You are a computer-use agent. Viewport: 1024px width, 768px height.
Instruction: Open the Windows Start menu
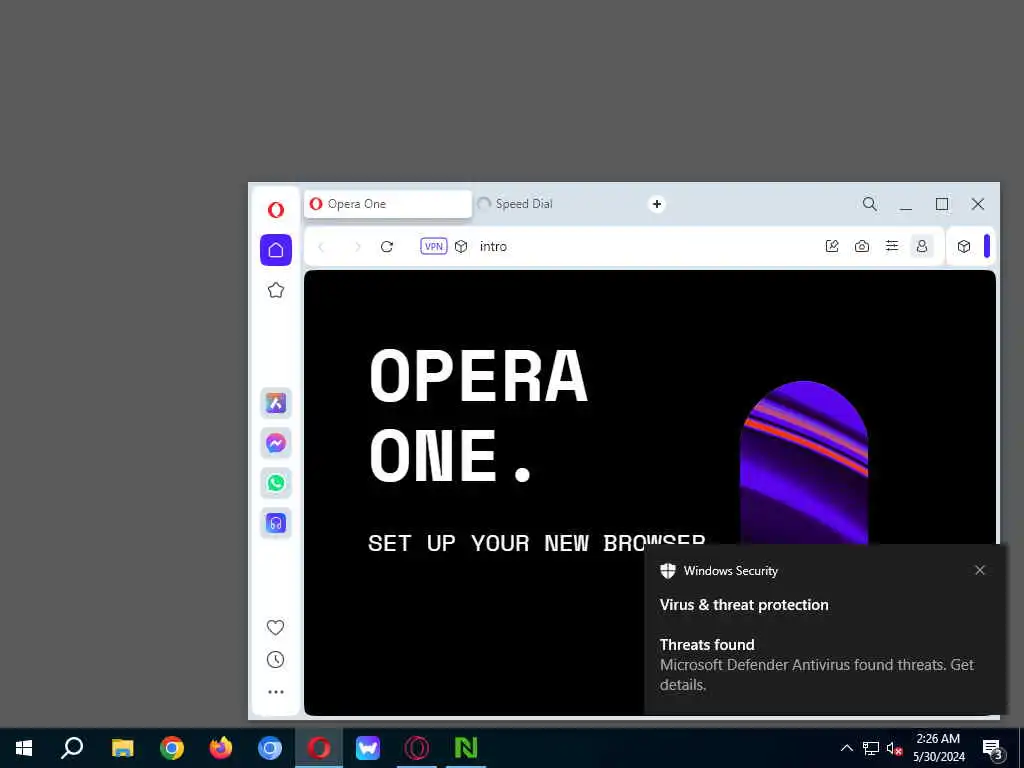pos(24,748)
